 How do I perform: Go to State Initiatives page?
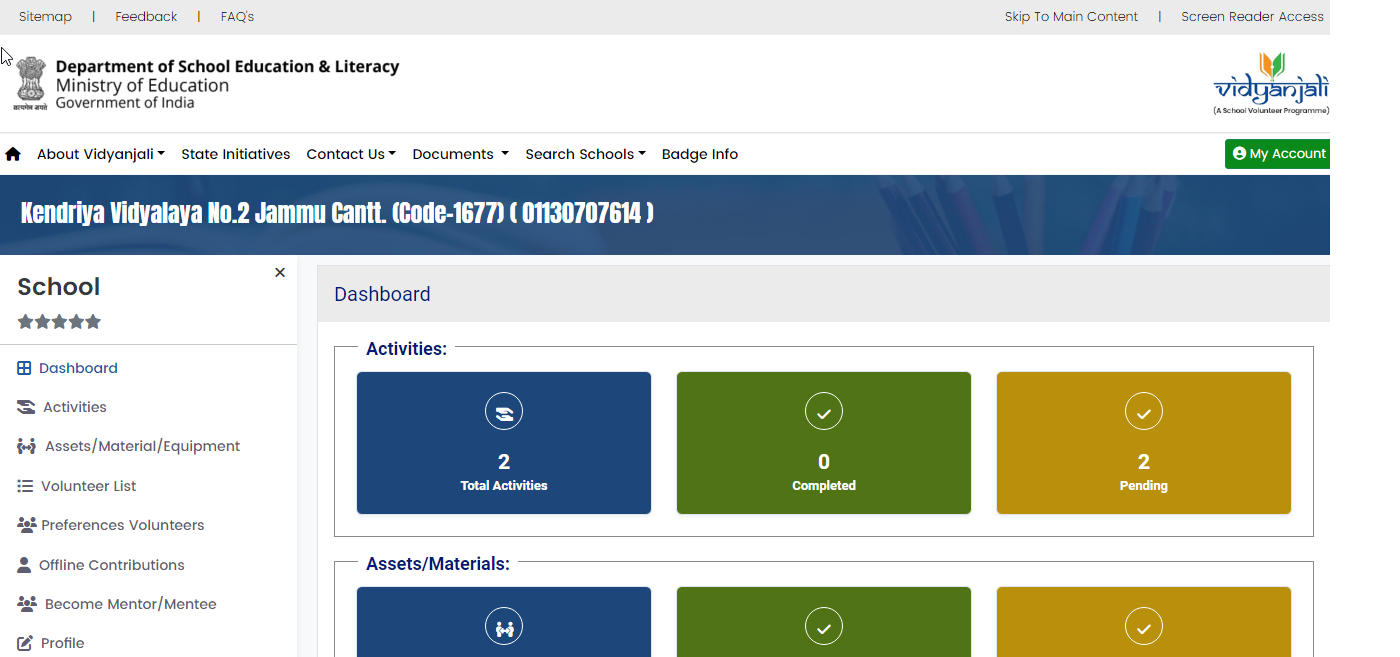pyautogui.click(x=235, y=154)
